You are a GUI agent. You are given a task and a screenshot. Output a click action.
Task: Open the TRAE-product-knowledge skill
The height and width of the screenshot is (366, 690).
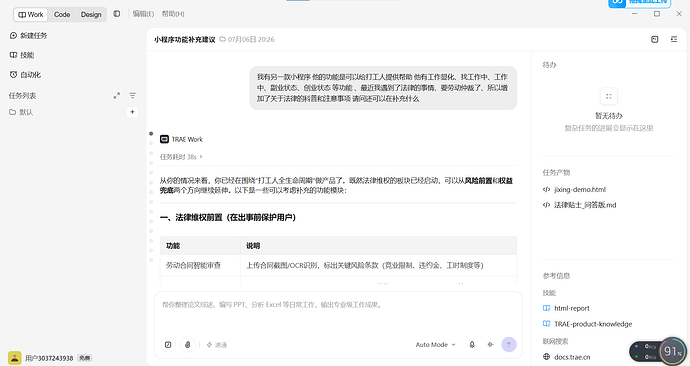click(x=587, y=324)
